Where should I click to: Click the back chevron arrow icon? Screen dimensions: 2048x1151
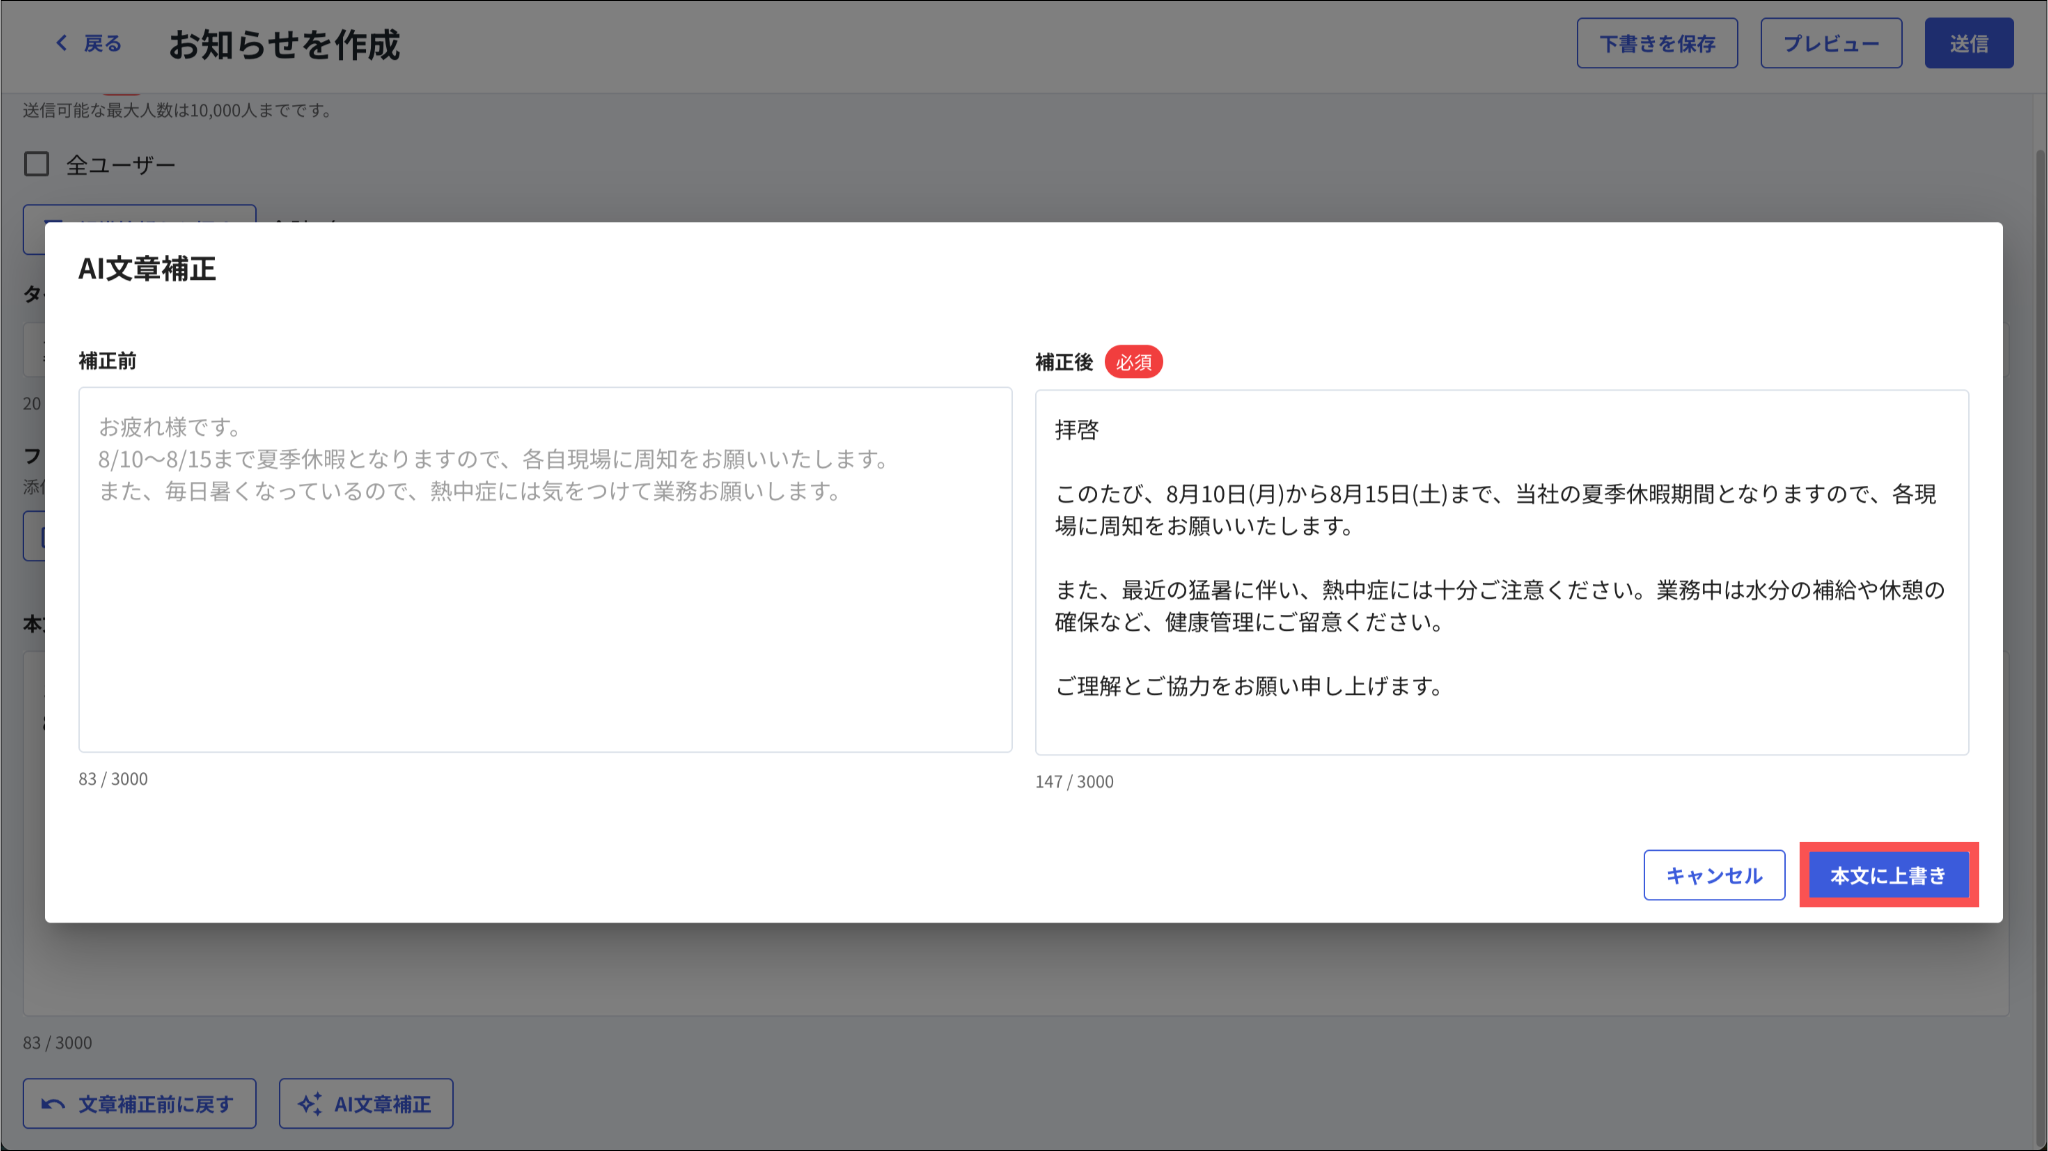pos(62,43)
